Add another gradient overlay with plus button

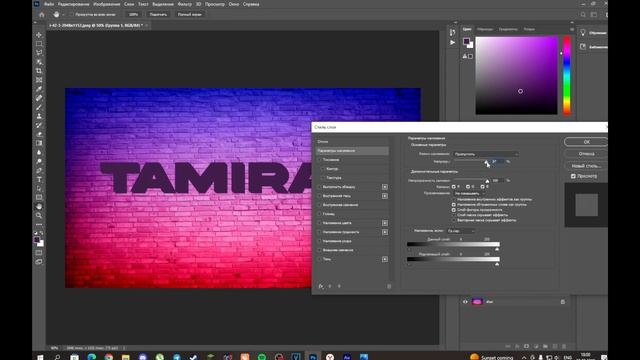coord(385,232)
